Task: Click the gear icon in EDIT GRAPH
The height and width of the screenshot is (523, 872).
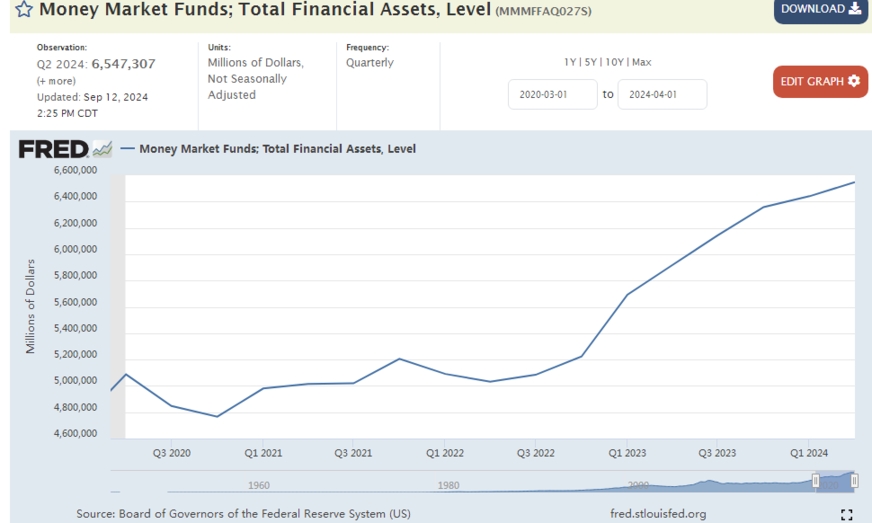Action: tap(853, 81)
